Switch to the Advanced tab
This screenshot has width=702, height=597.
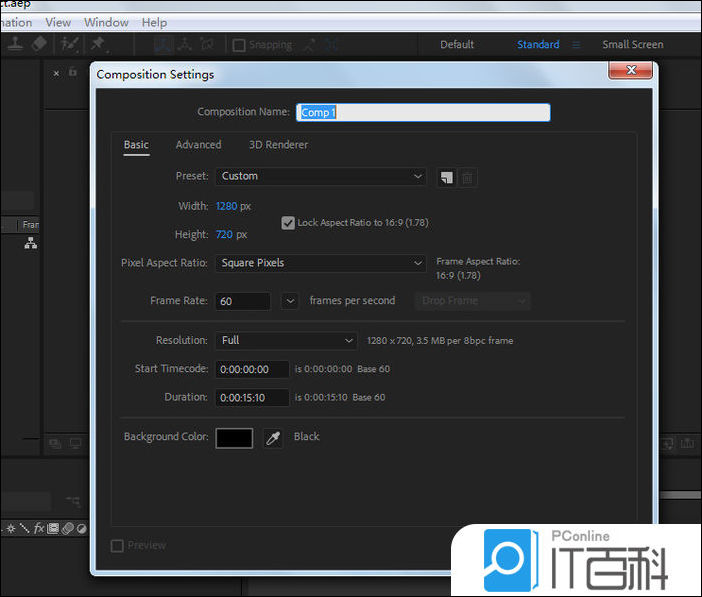click(x=198, y=145)
